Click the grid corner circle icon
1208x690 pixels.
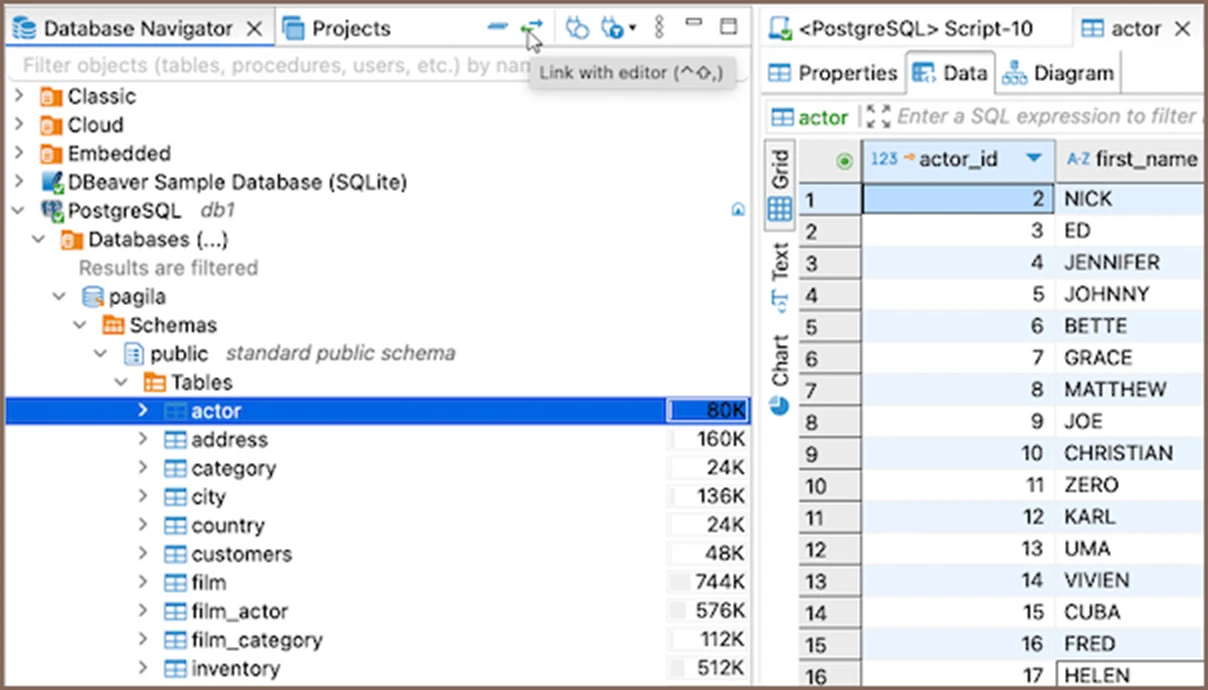point(844,160)
